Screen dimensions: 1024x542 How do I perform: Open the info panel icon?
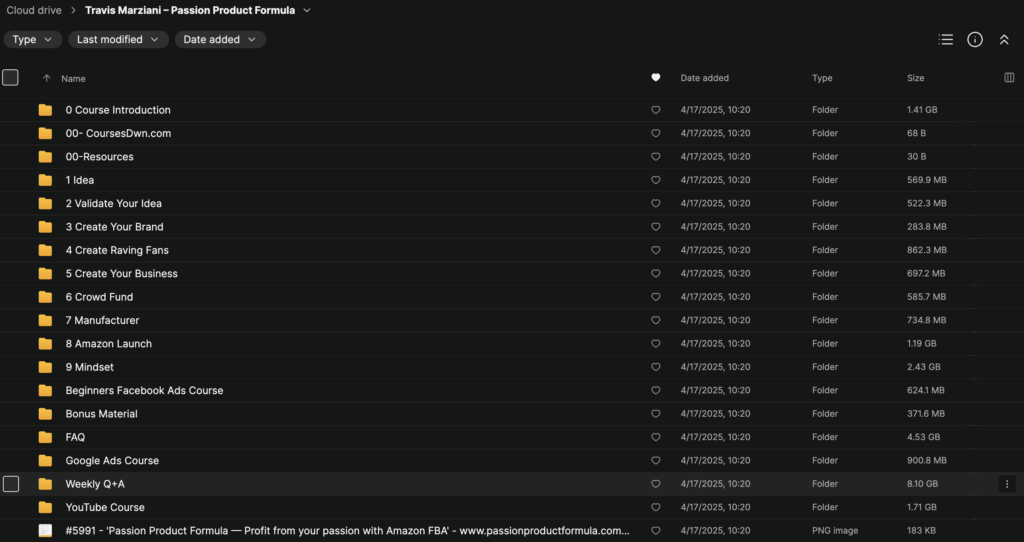(975, 40)
